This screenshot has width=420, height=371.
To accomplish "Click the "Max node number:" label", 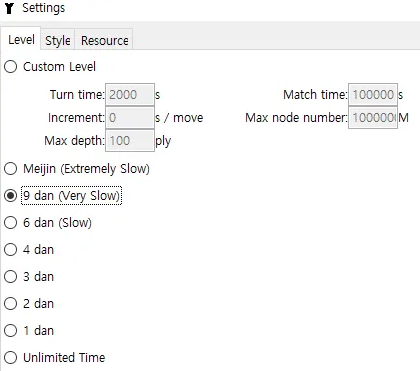I will 296,118.
